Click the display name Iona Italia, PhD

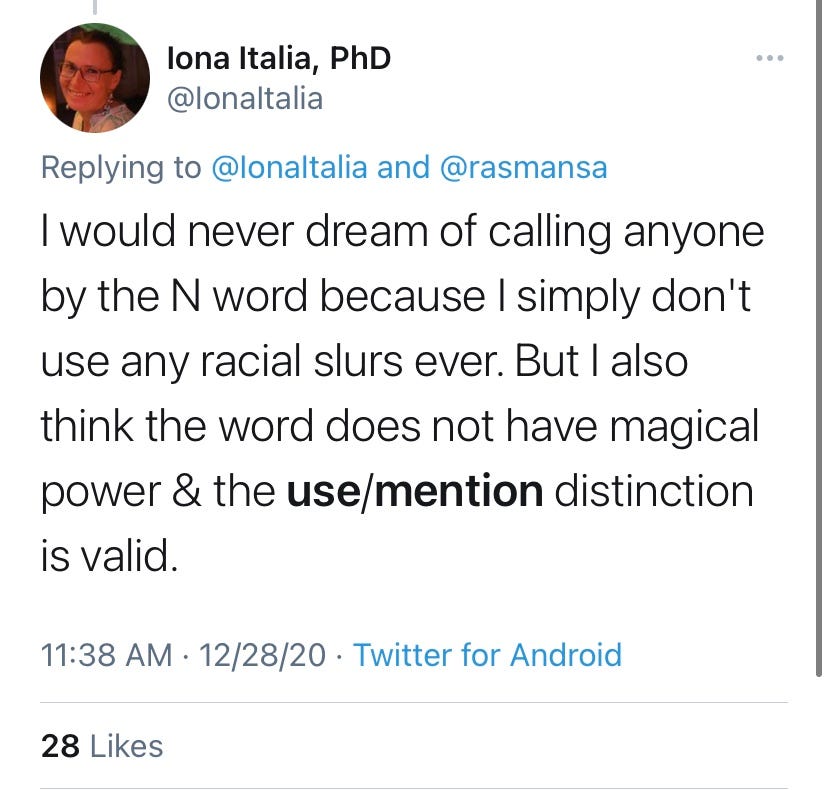pos(279,58)
